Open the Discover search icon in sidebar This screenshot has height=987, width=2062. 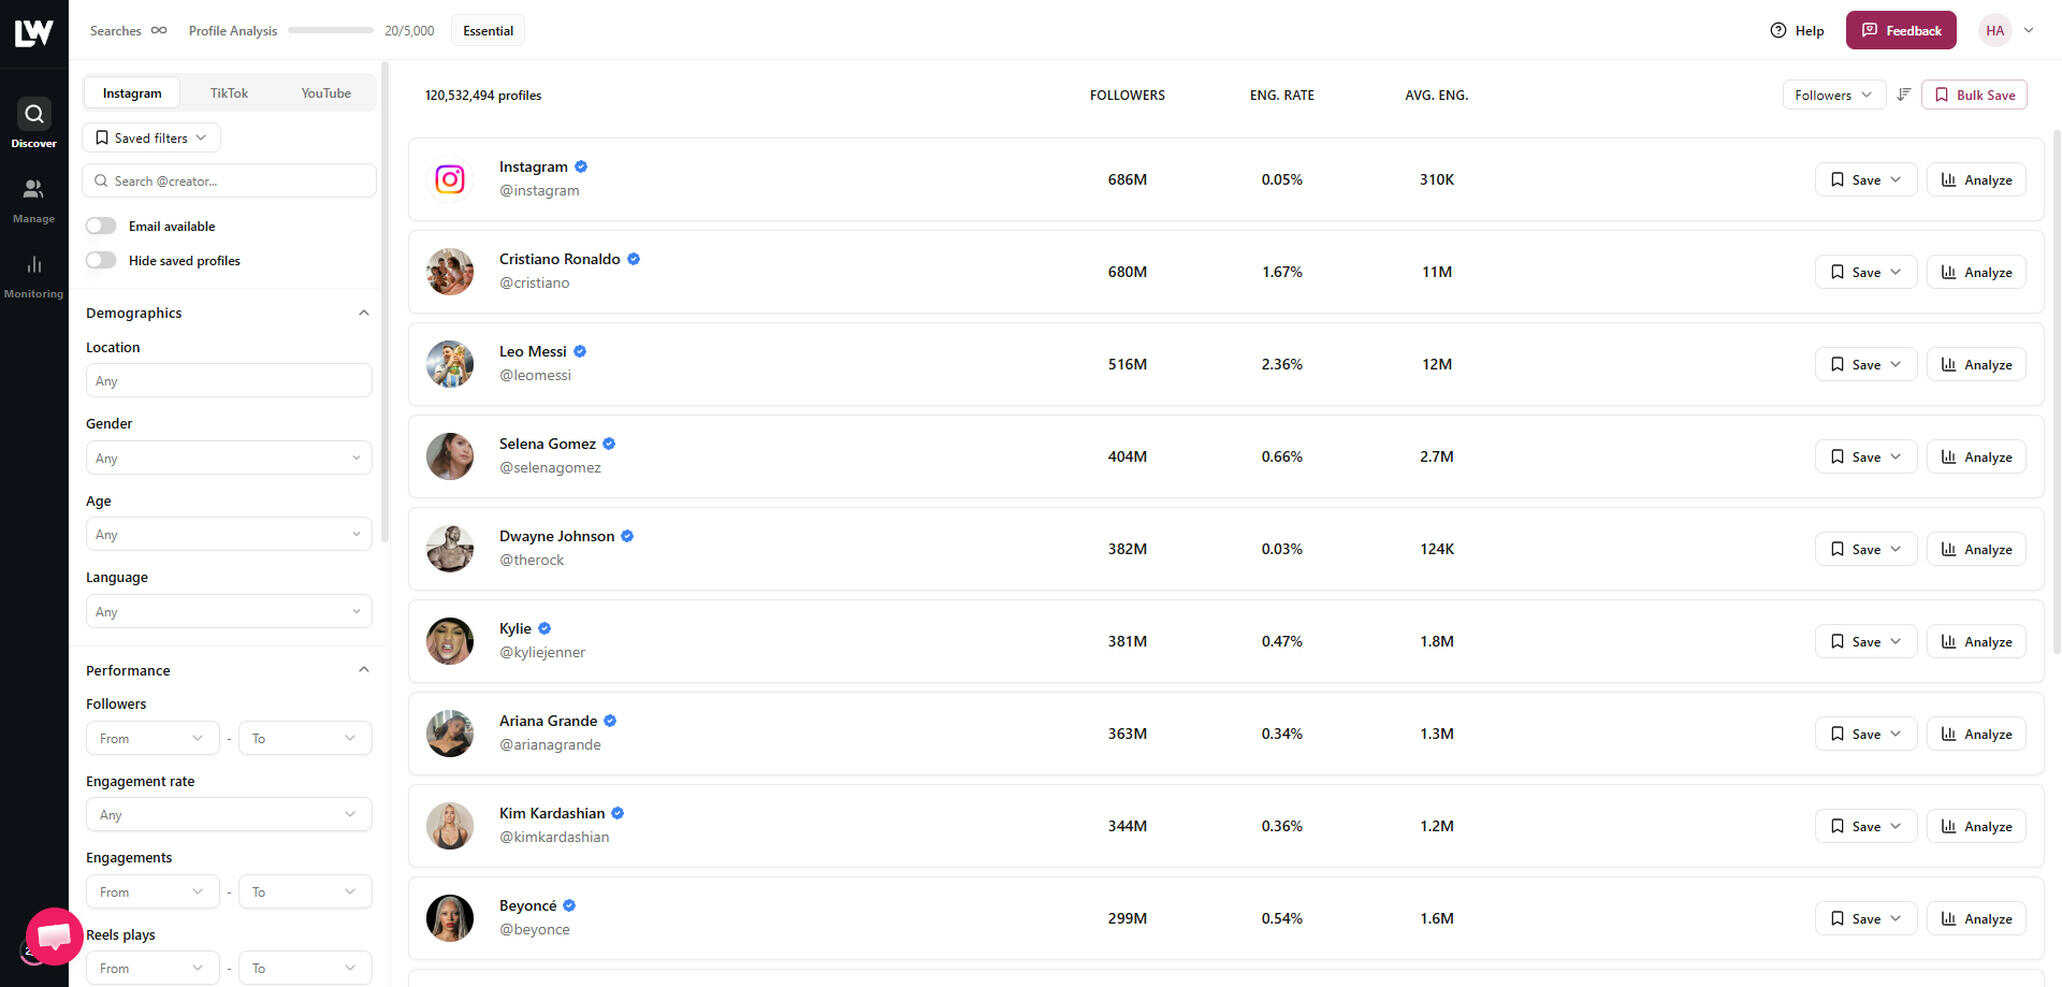point(34,114)
